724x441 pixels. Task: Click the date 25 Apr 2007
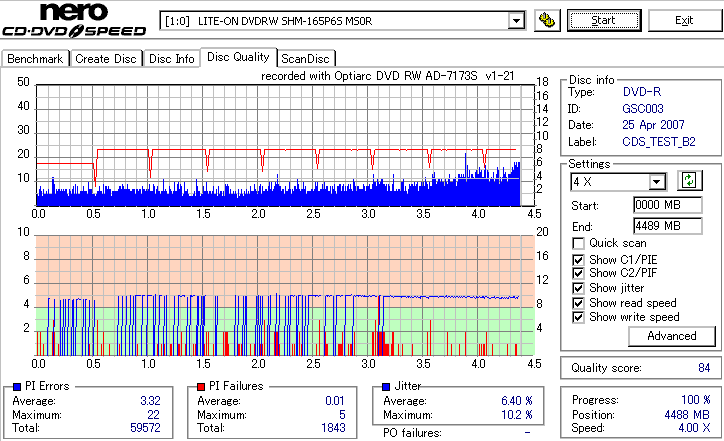(x=653, y=125)
